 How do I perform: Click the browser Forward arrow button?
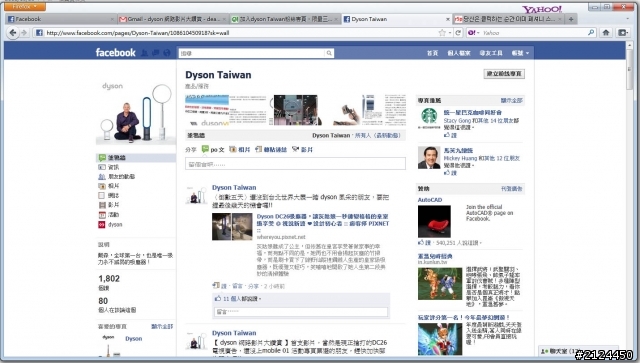pyautogui.click(x=24, y=33)
